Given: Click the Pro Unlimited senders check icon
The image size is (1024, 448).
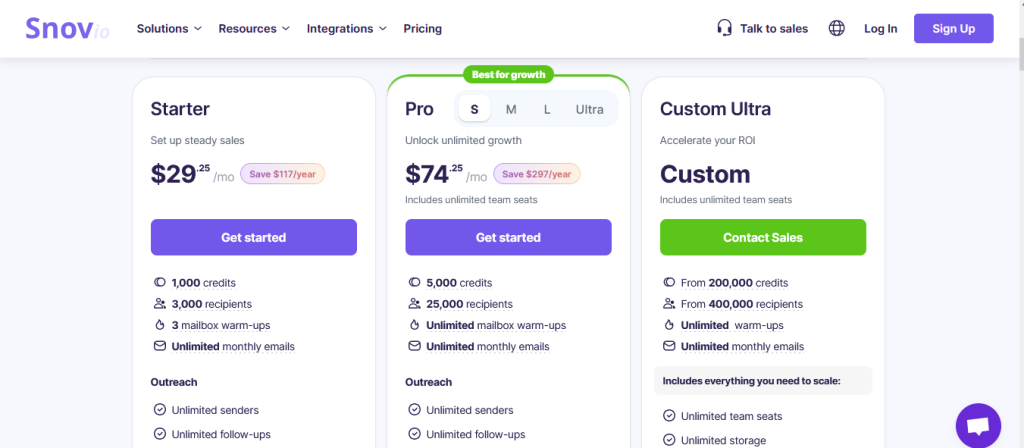Looking at the screenshot, I should 414,410.
